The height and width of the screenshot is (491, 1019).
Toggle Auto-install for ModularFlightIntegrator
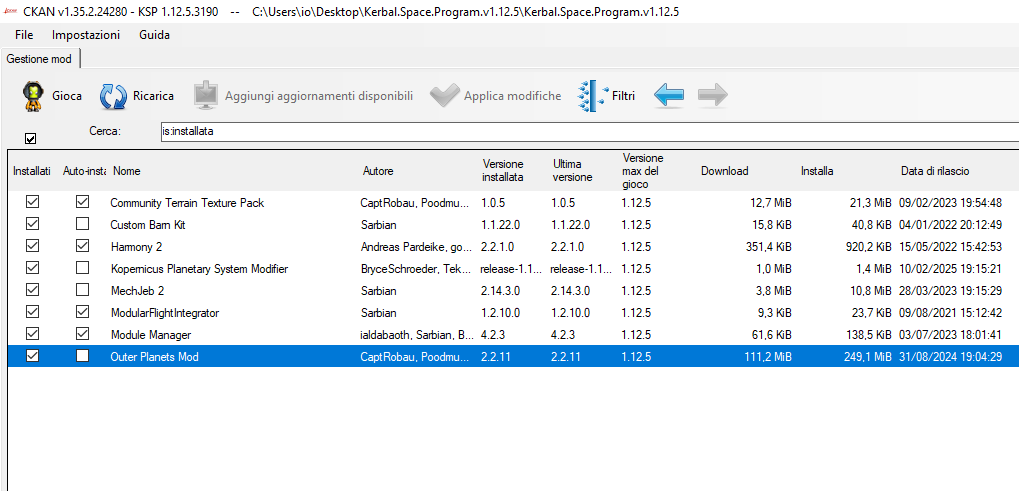82,312
